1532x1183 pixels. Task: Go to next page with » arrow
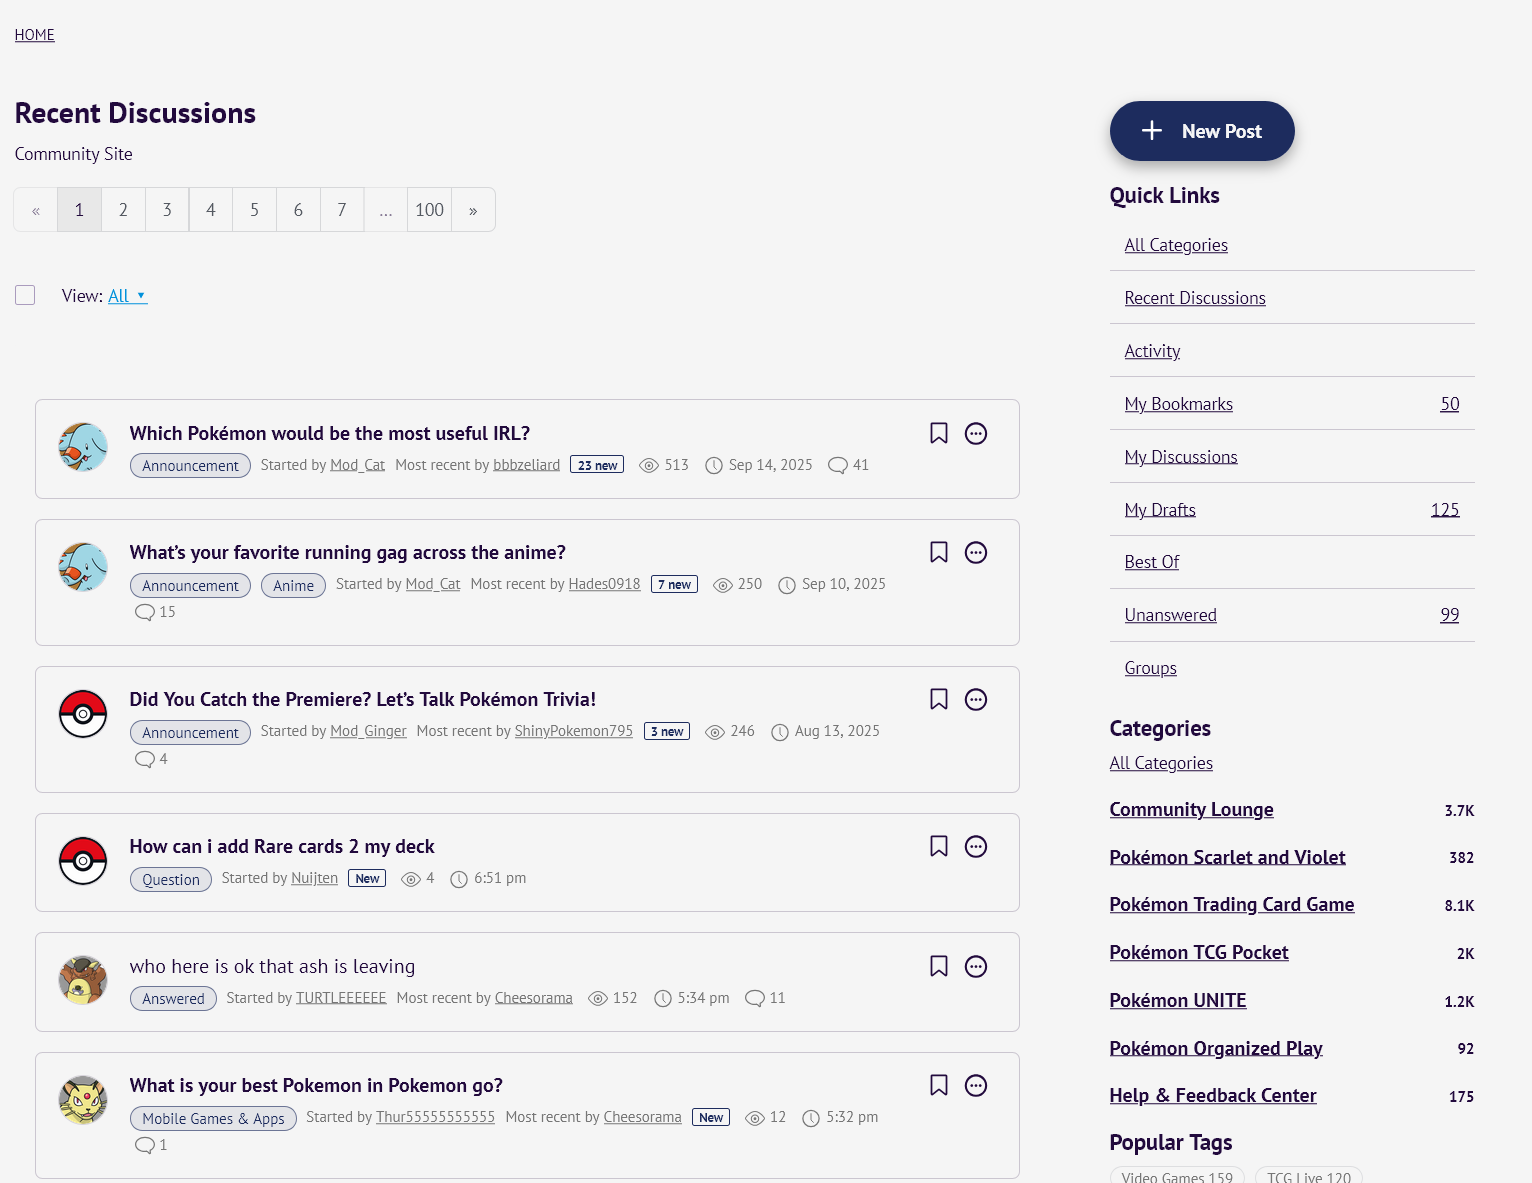(473, 210)
